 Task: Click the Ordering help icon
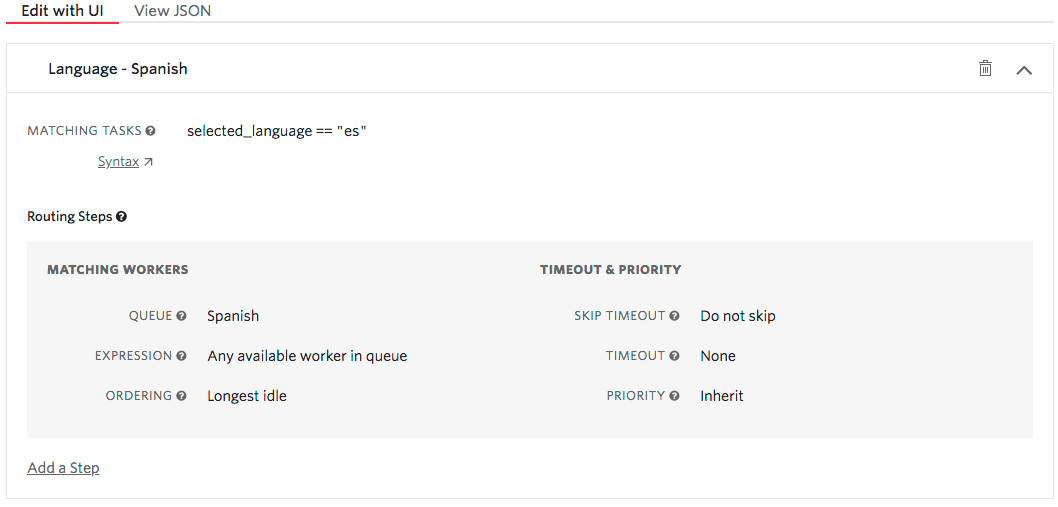pos(182,396)
